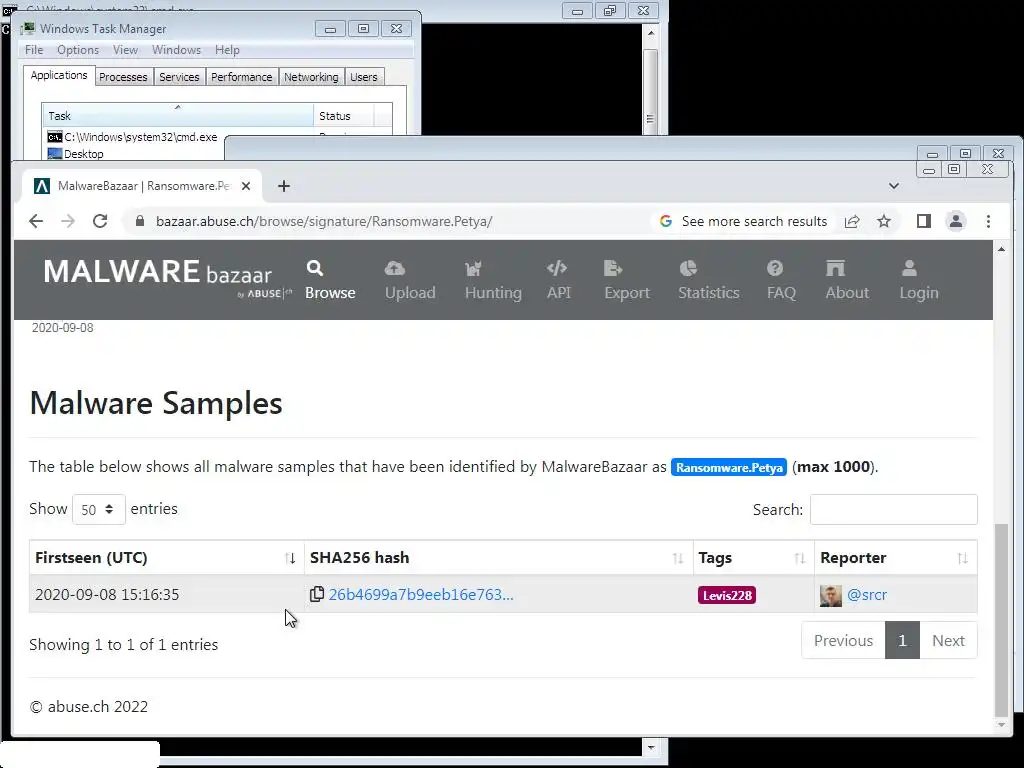The image size is (1024, 768).
Task: Click the Next pagination button
Action: 948,641
